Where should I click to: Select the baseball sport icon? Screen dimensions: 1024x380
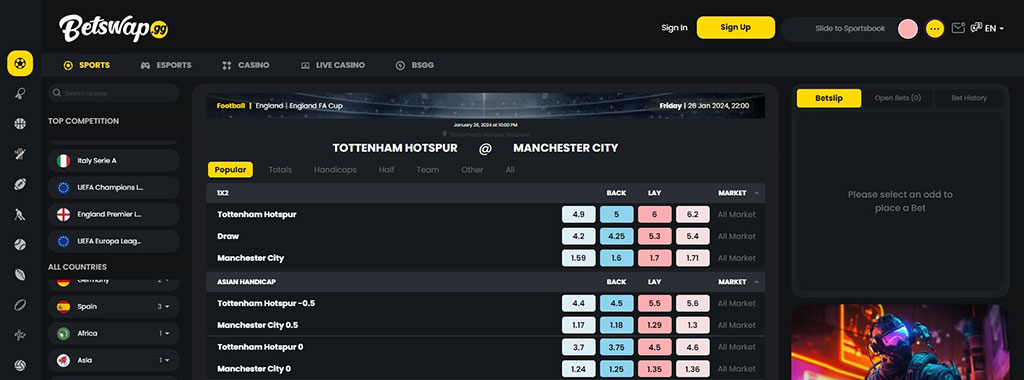point(20,244)
